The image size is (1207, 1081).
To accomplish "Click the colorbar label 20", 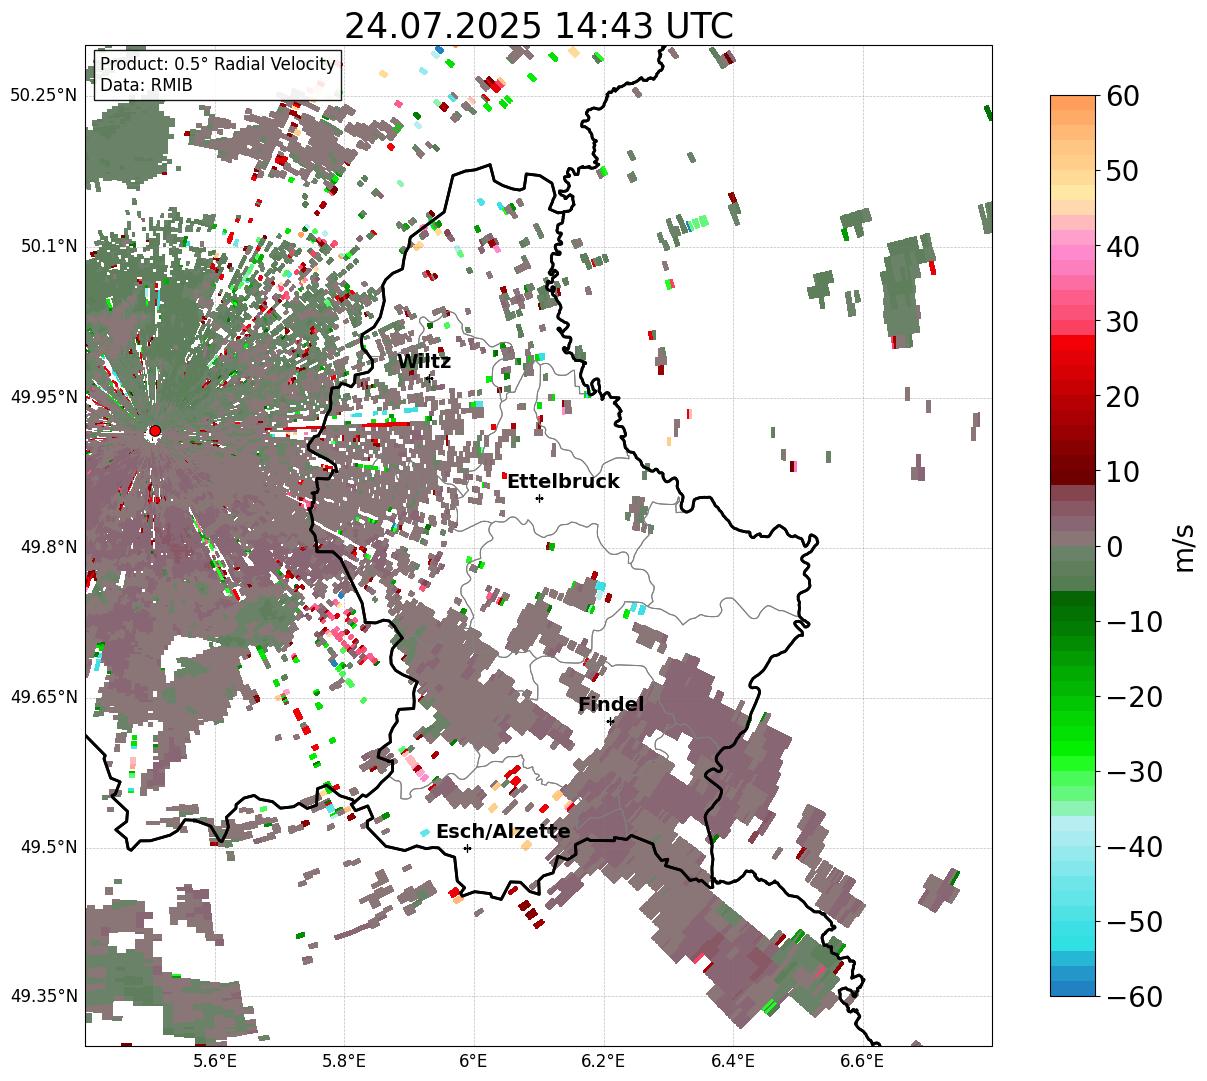I will [x=1122, y=397].
